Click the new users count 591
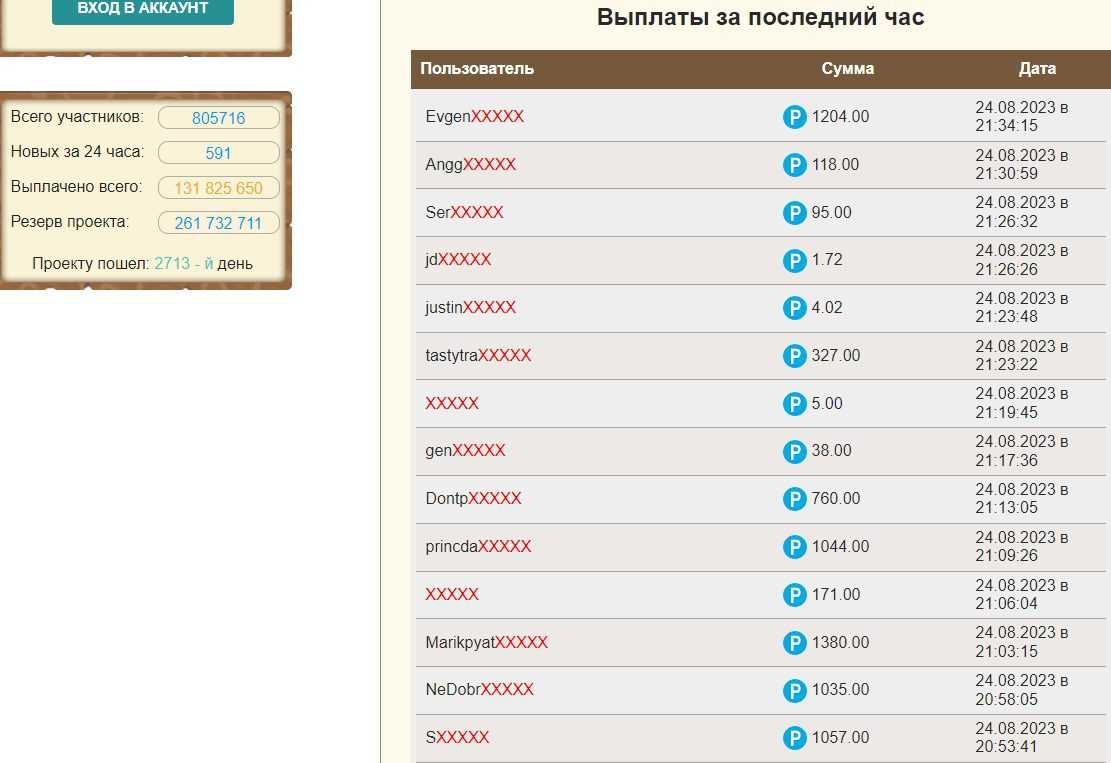This screenshot has width=1111, height=763. (218, 153)
